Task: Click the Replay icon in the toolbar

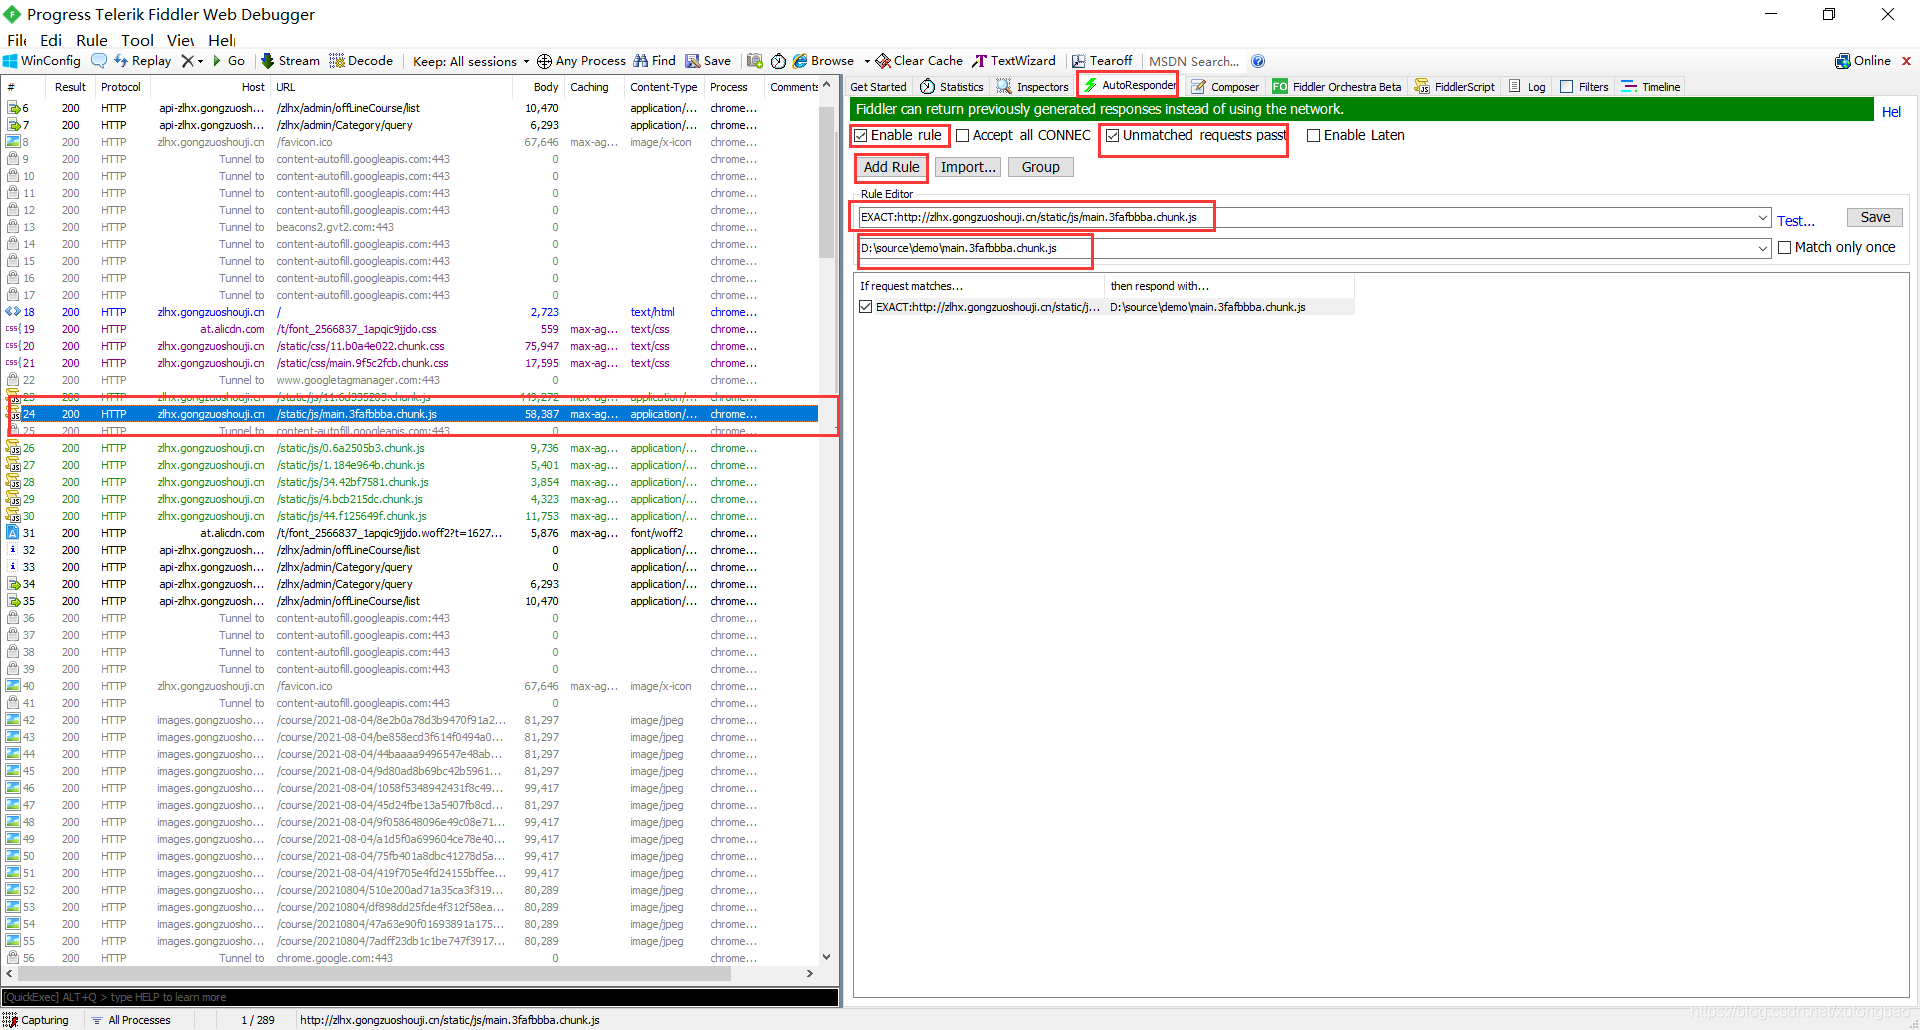Action: point(143,61)
